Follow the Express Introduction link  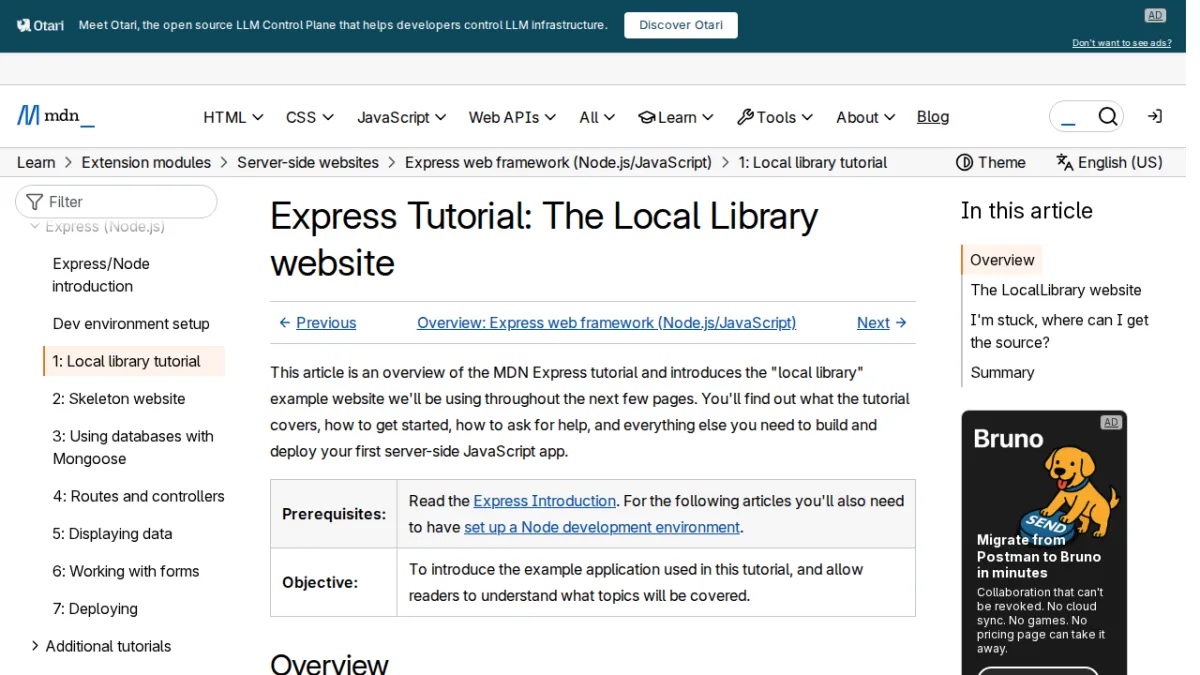pos(545,501)
